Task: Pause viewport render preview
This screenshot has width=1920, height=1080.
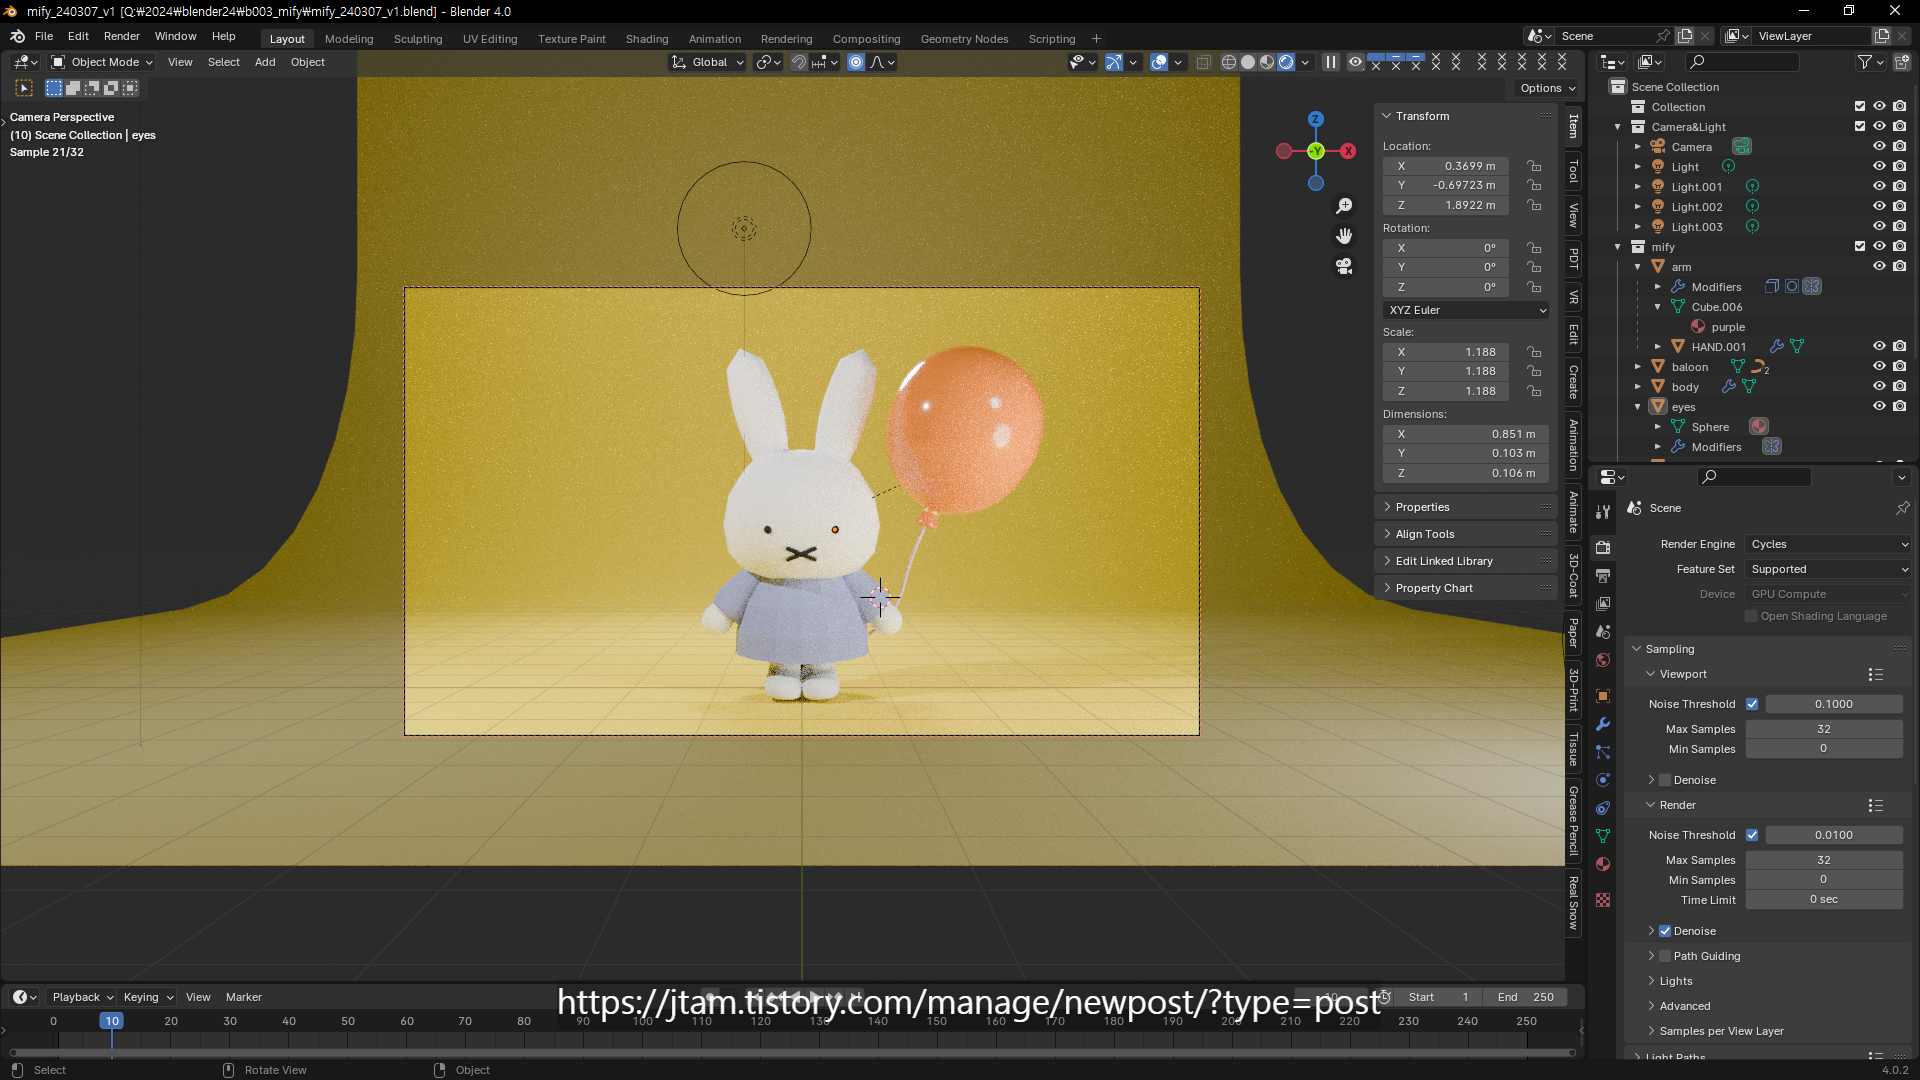Action: (x=1331, y=62)
